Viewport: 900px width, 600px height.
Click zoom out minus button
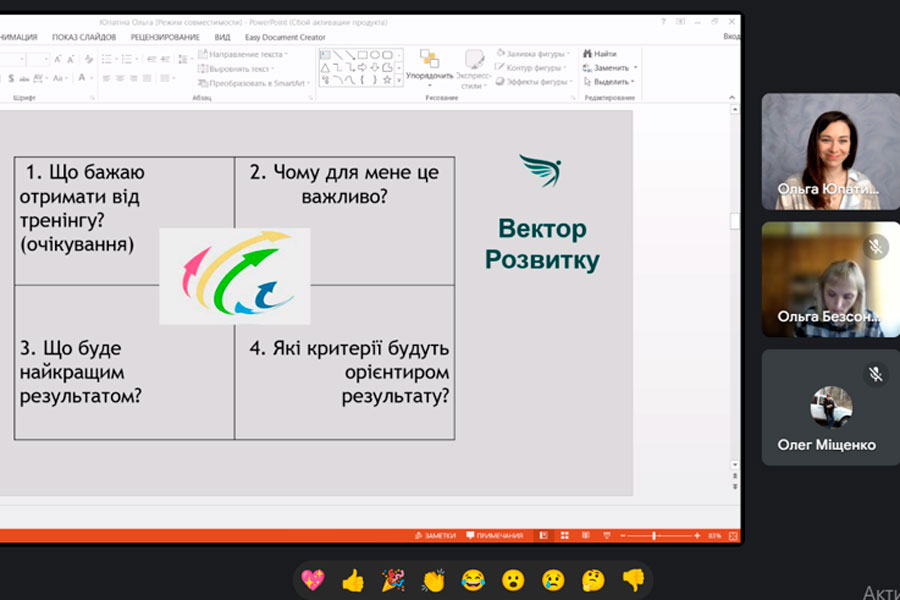click(x=623, y=536)
